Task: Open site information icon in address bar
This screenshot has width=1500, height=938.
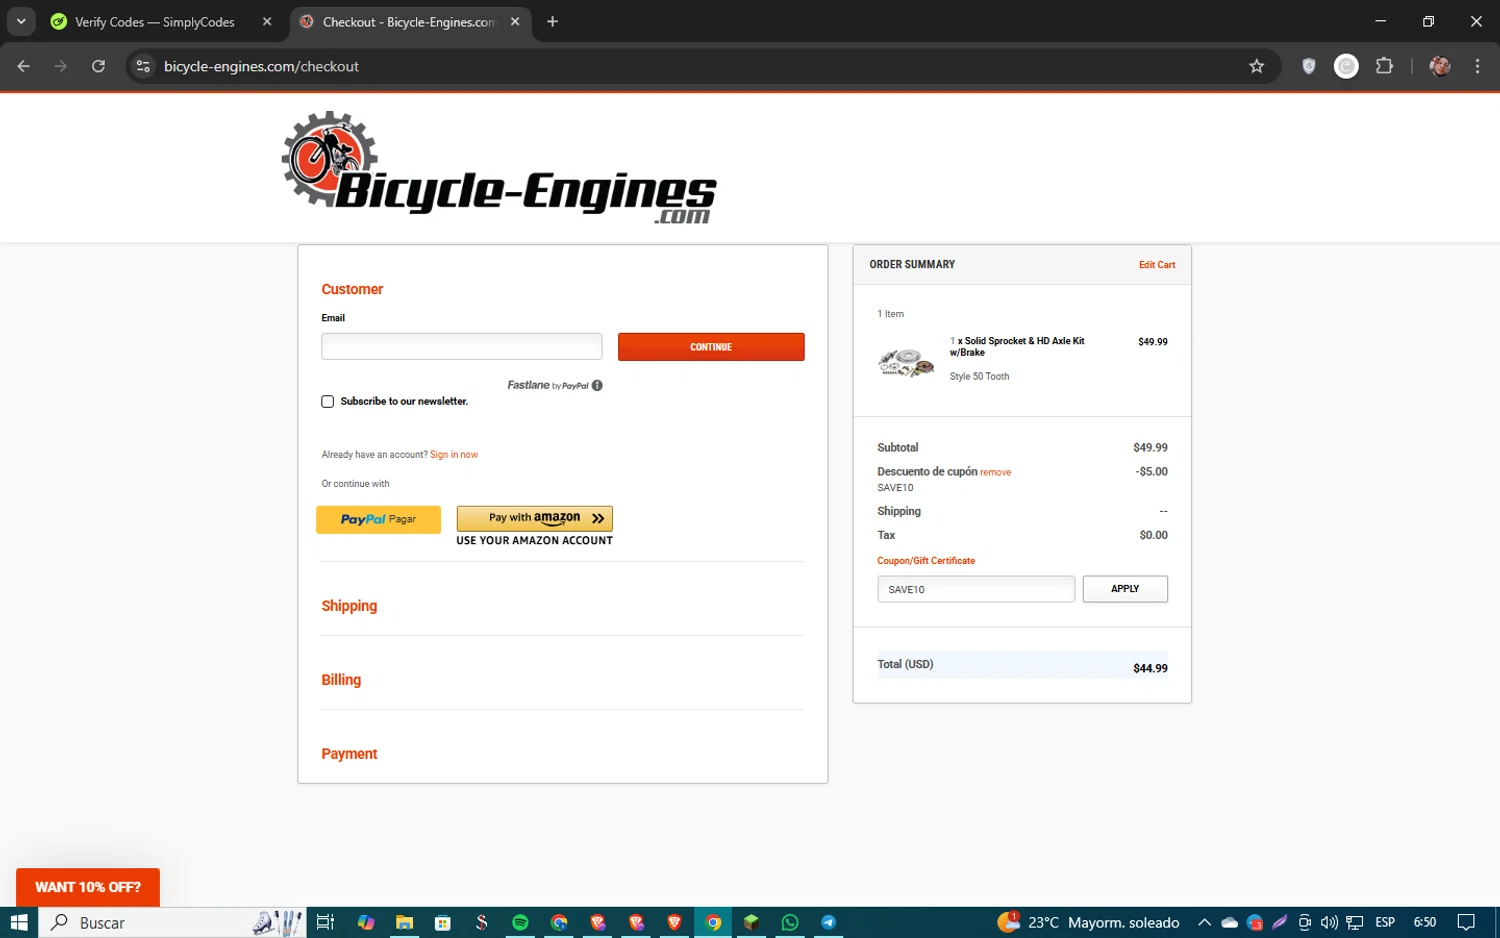Action: (x=143, y=66)
